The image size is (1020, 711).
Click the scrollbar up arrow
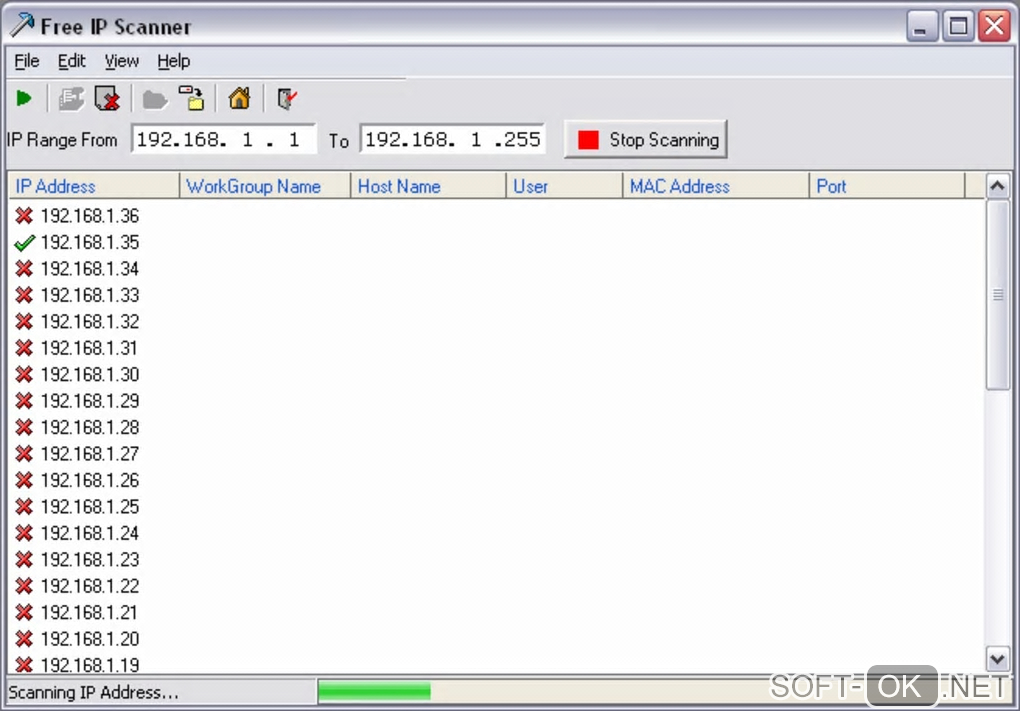coord(997,187)
